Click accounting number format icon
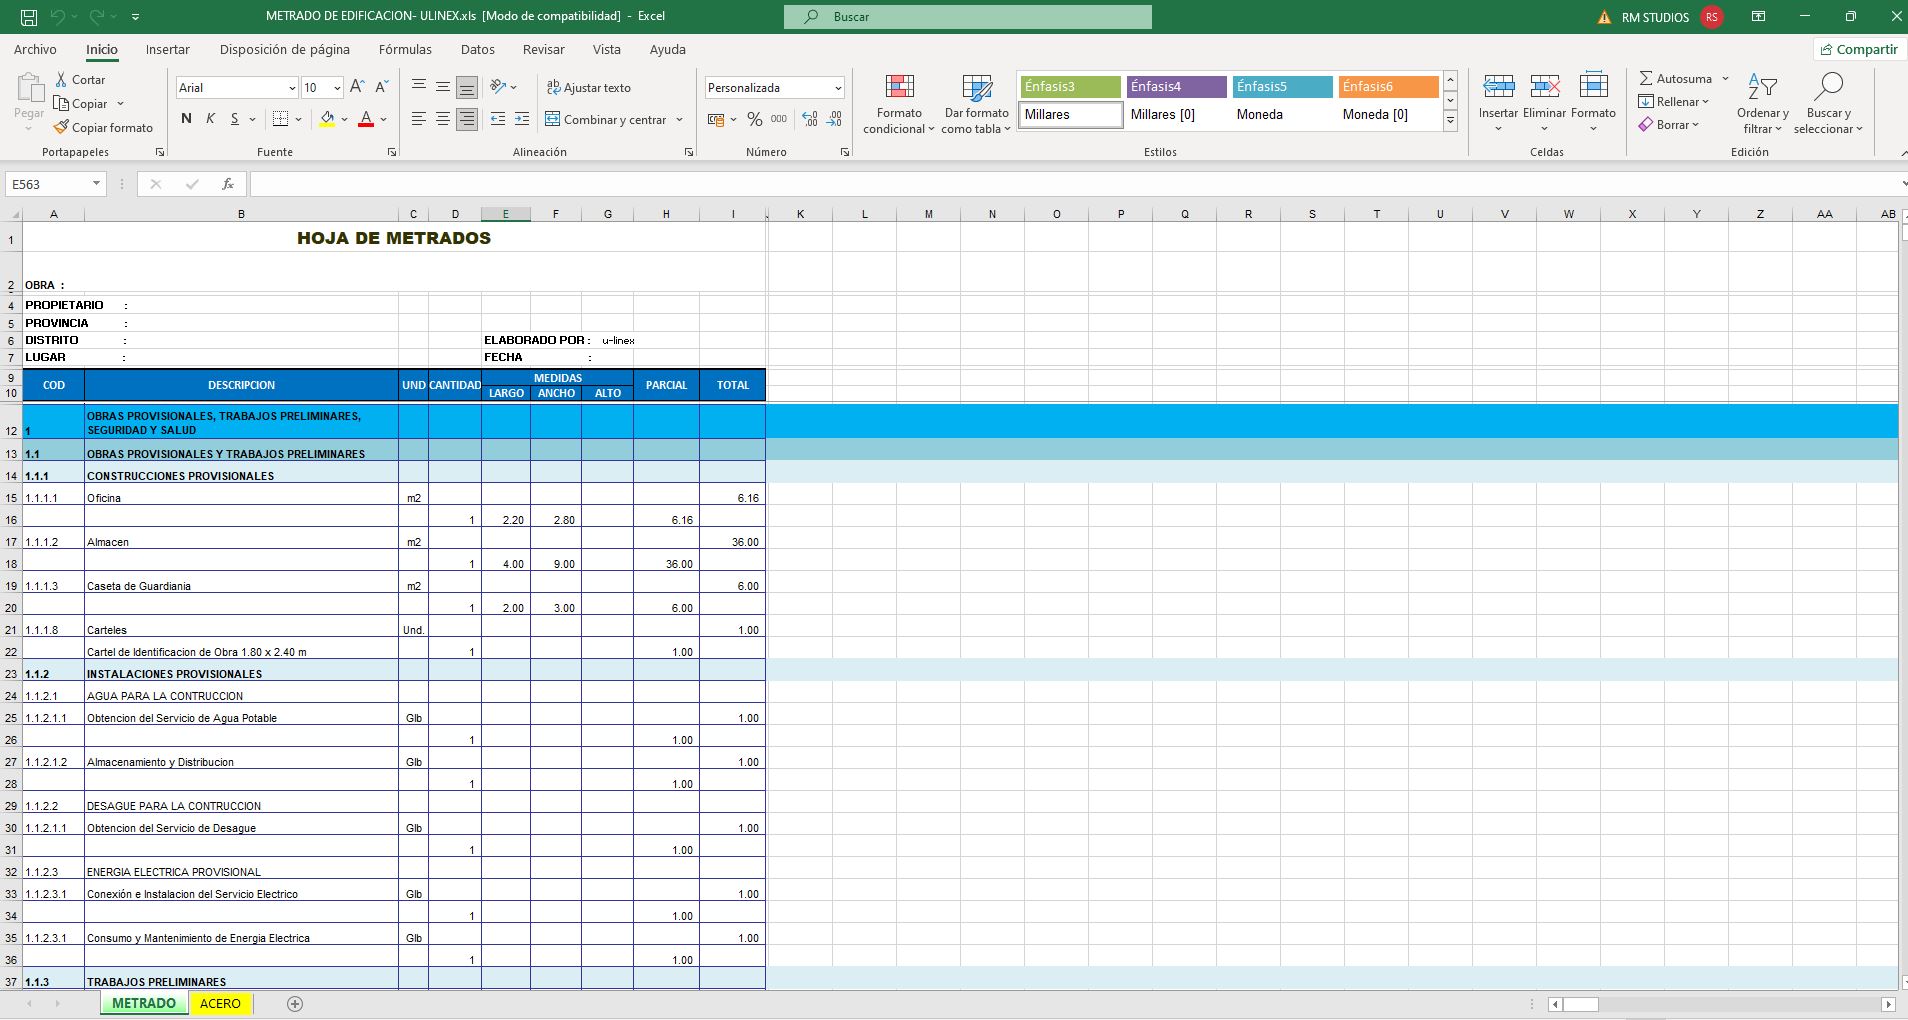 tap(716, 119)
